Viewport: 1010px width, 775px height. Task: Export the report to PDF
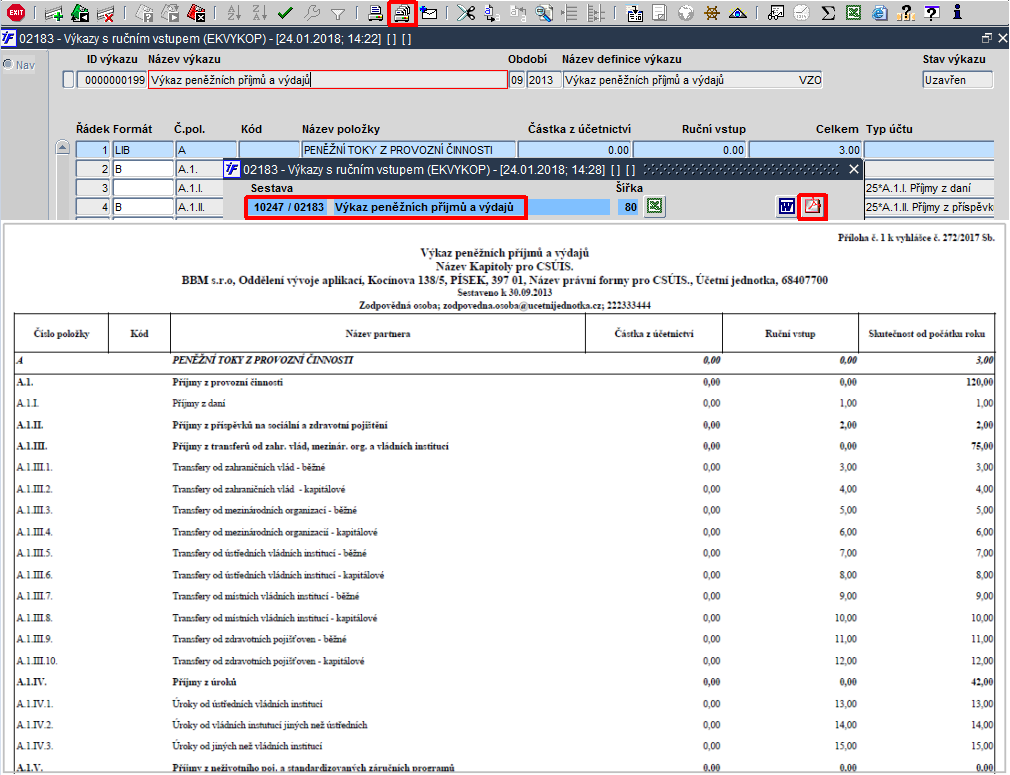click(x=812, y=207)
